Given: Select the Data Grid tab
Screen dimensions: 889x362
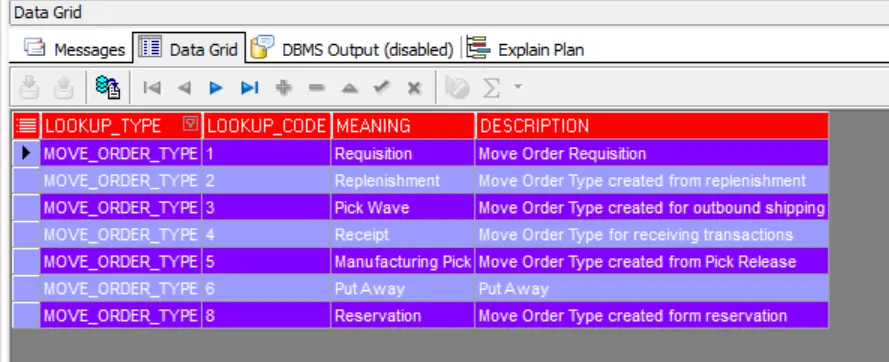Looking at the screenshot, I should [x=189, y=48].
